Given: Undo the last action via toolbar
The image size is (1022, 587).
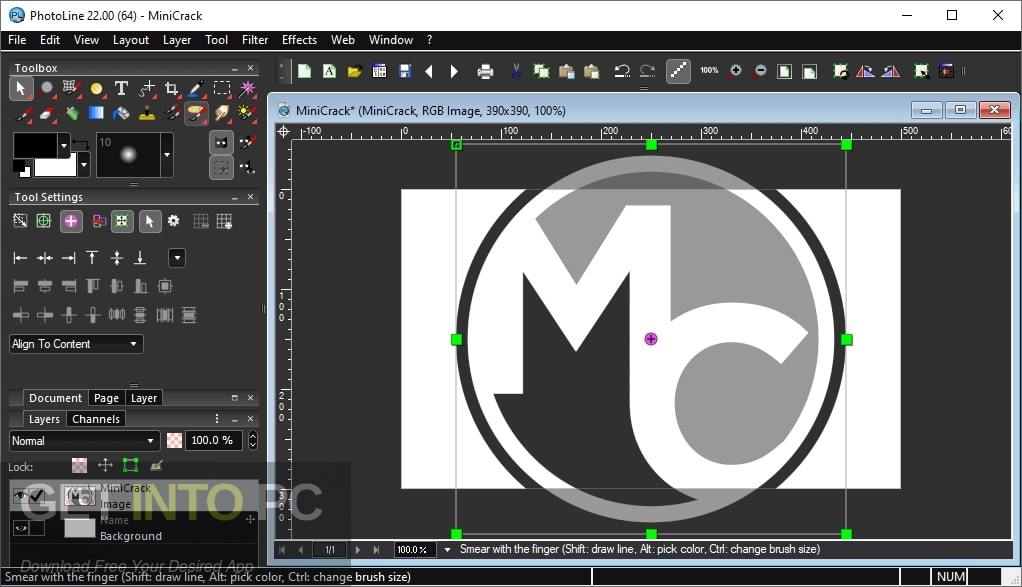Looking at the screenshot, I should click(622, 71).
